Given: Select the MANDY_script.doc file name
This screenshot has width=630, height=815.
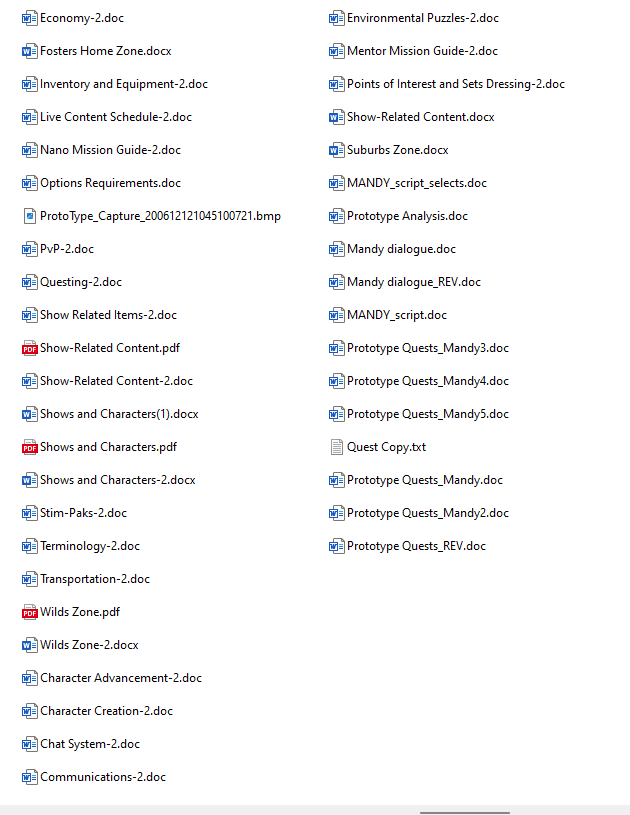Looking at the screenshot, I should click(397, 315).
